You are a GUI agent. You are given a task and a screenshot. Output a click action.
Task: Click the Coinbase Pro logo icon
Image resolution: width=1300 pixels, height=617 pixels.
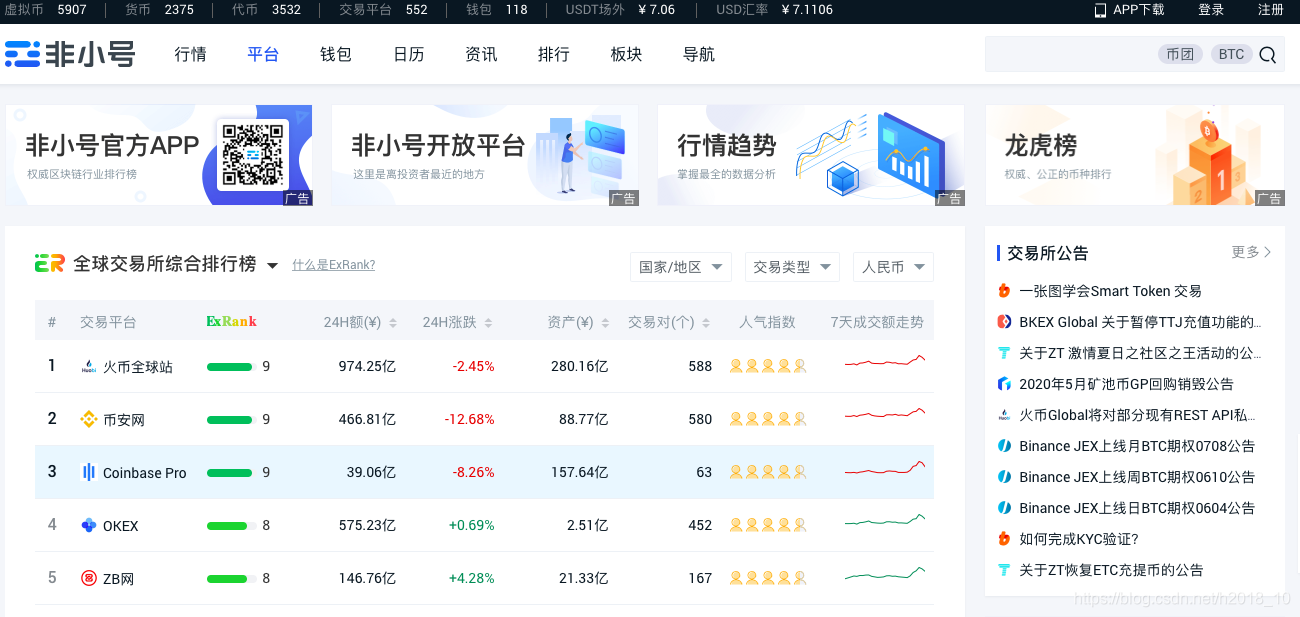point(88,473)
